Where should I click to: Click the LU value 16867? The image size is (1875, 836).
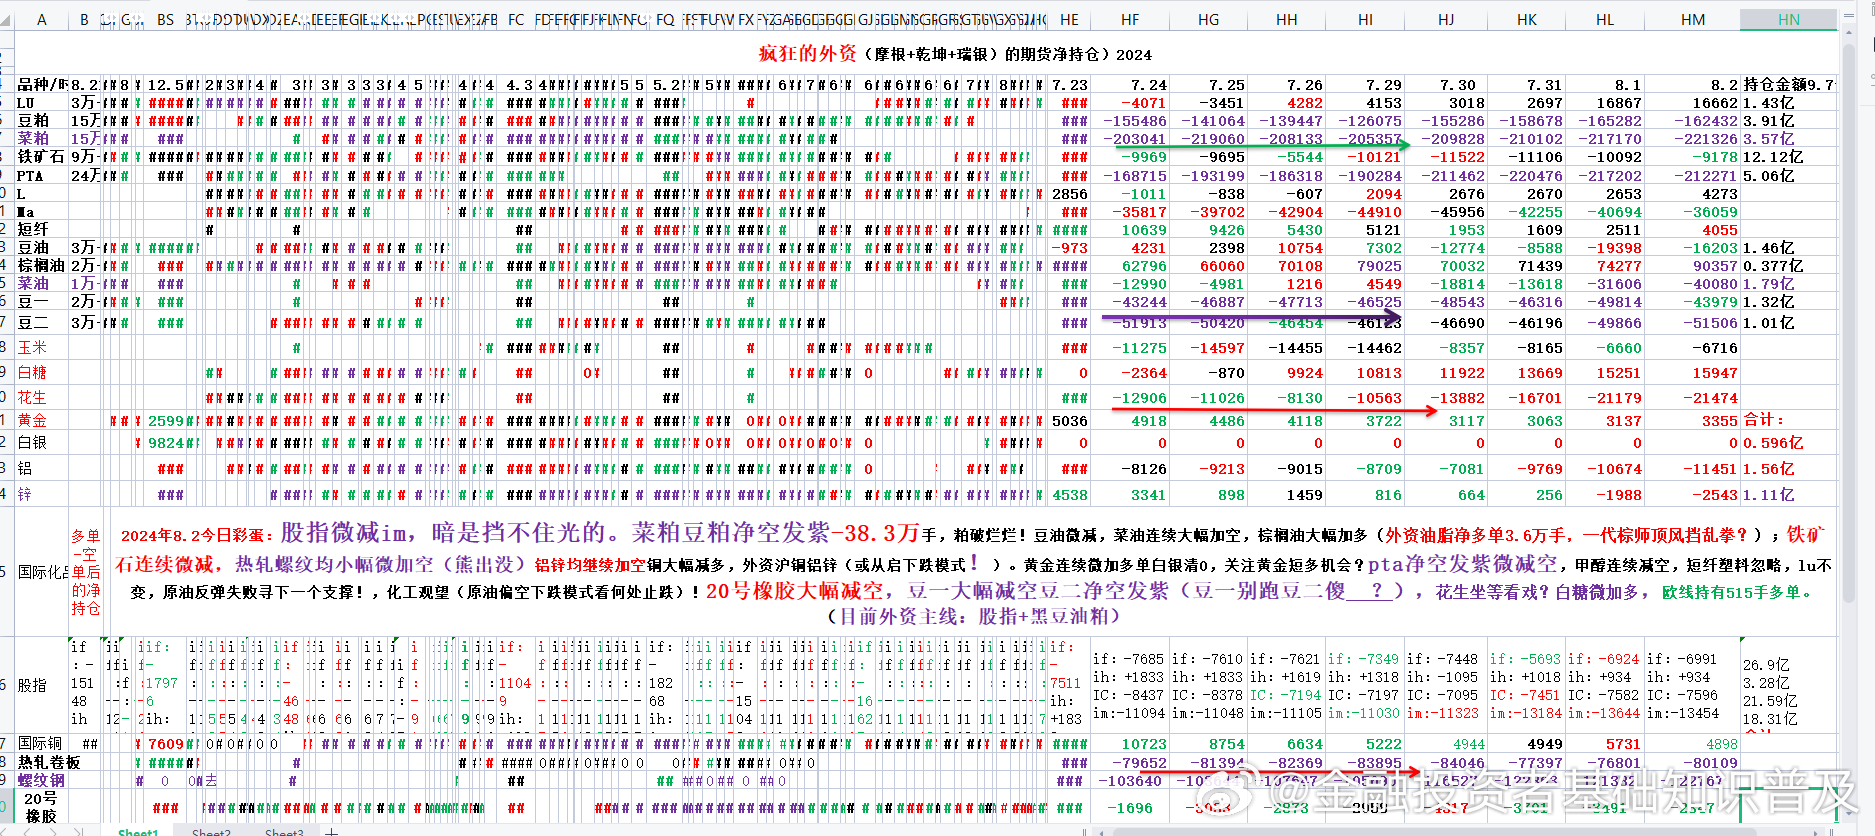(x=1618, y=103)
